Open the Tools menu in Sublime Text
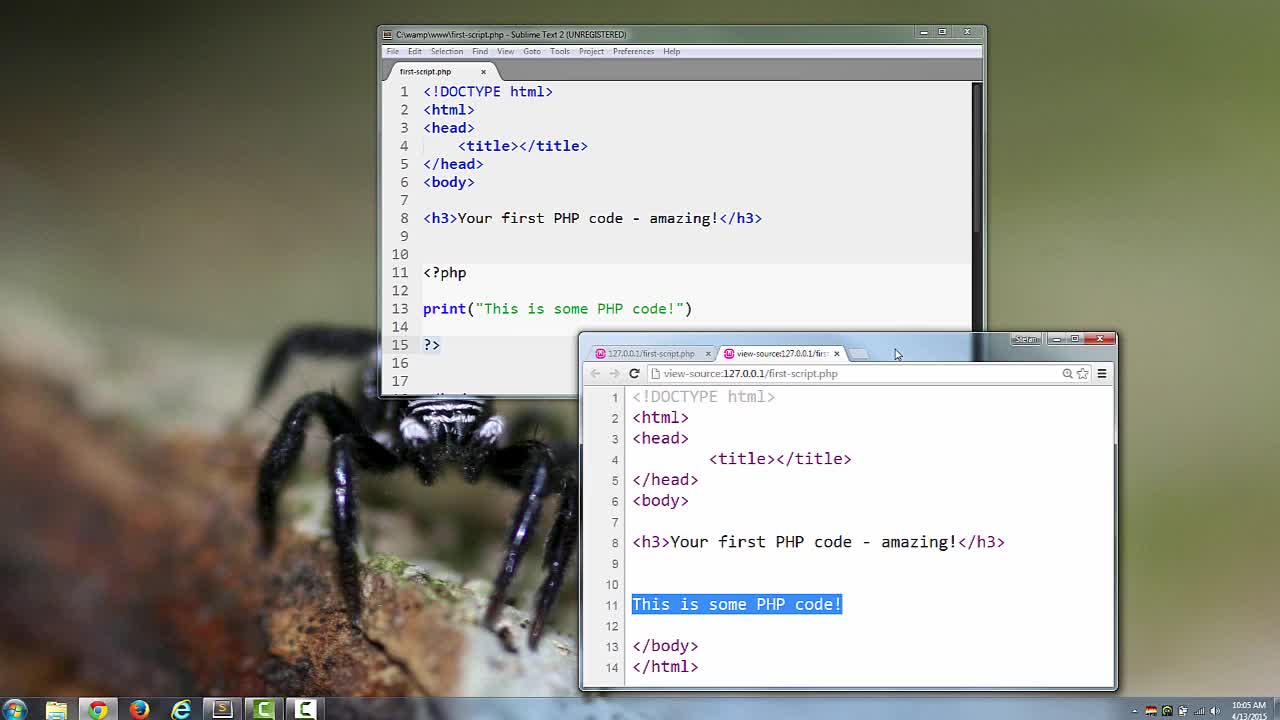Image resolution: width=1280 pixels, height=720 pixels. (x=560, y=51)
